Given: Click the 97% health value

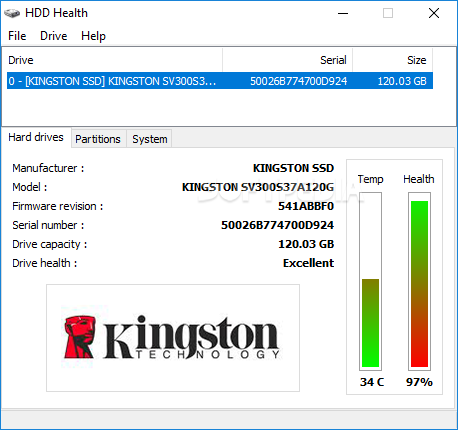Looking at the screenshot, I should coord(419,382).
